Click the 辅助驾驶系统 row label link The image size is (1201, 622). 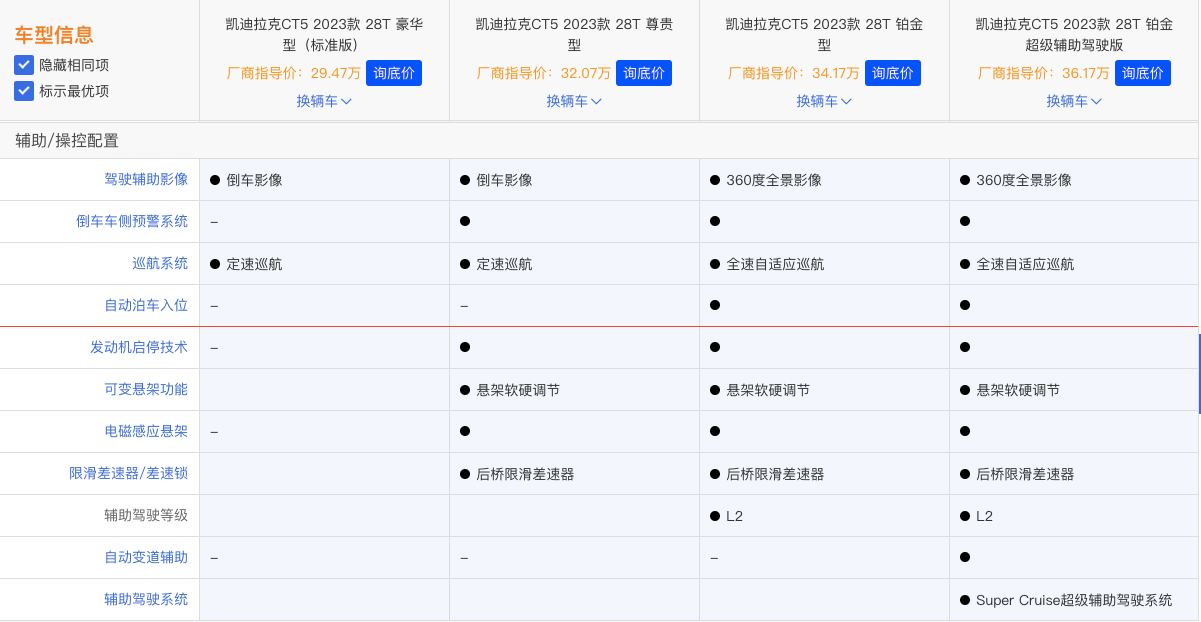point(146,600)
